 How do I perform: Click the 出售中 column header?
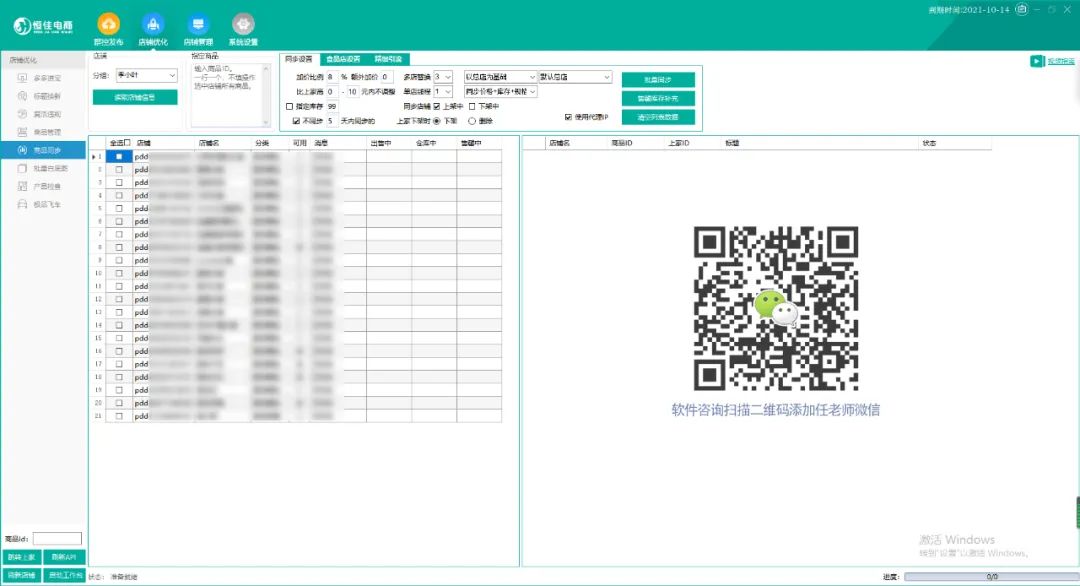[381, 143]
